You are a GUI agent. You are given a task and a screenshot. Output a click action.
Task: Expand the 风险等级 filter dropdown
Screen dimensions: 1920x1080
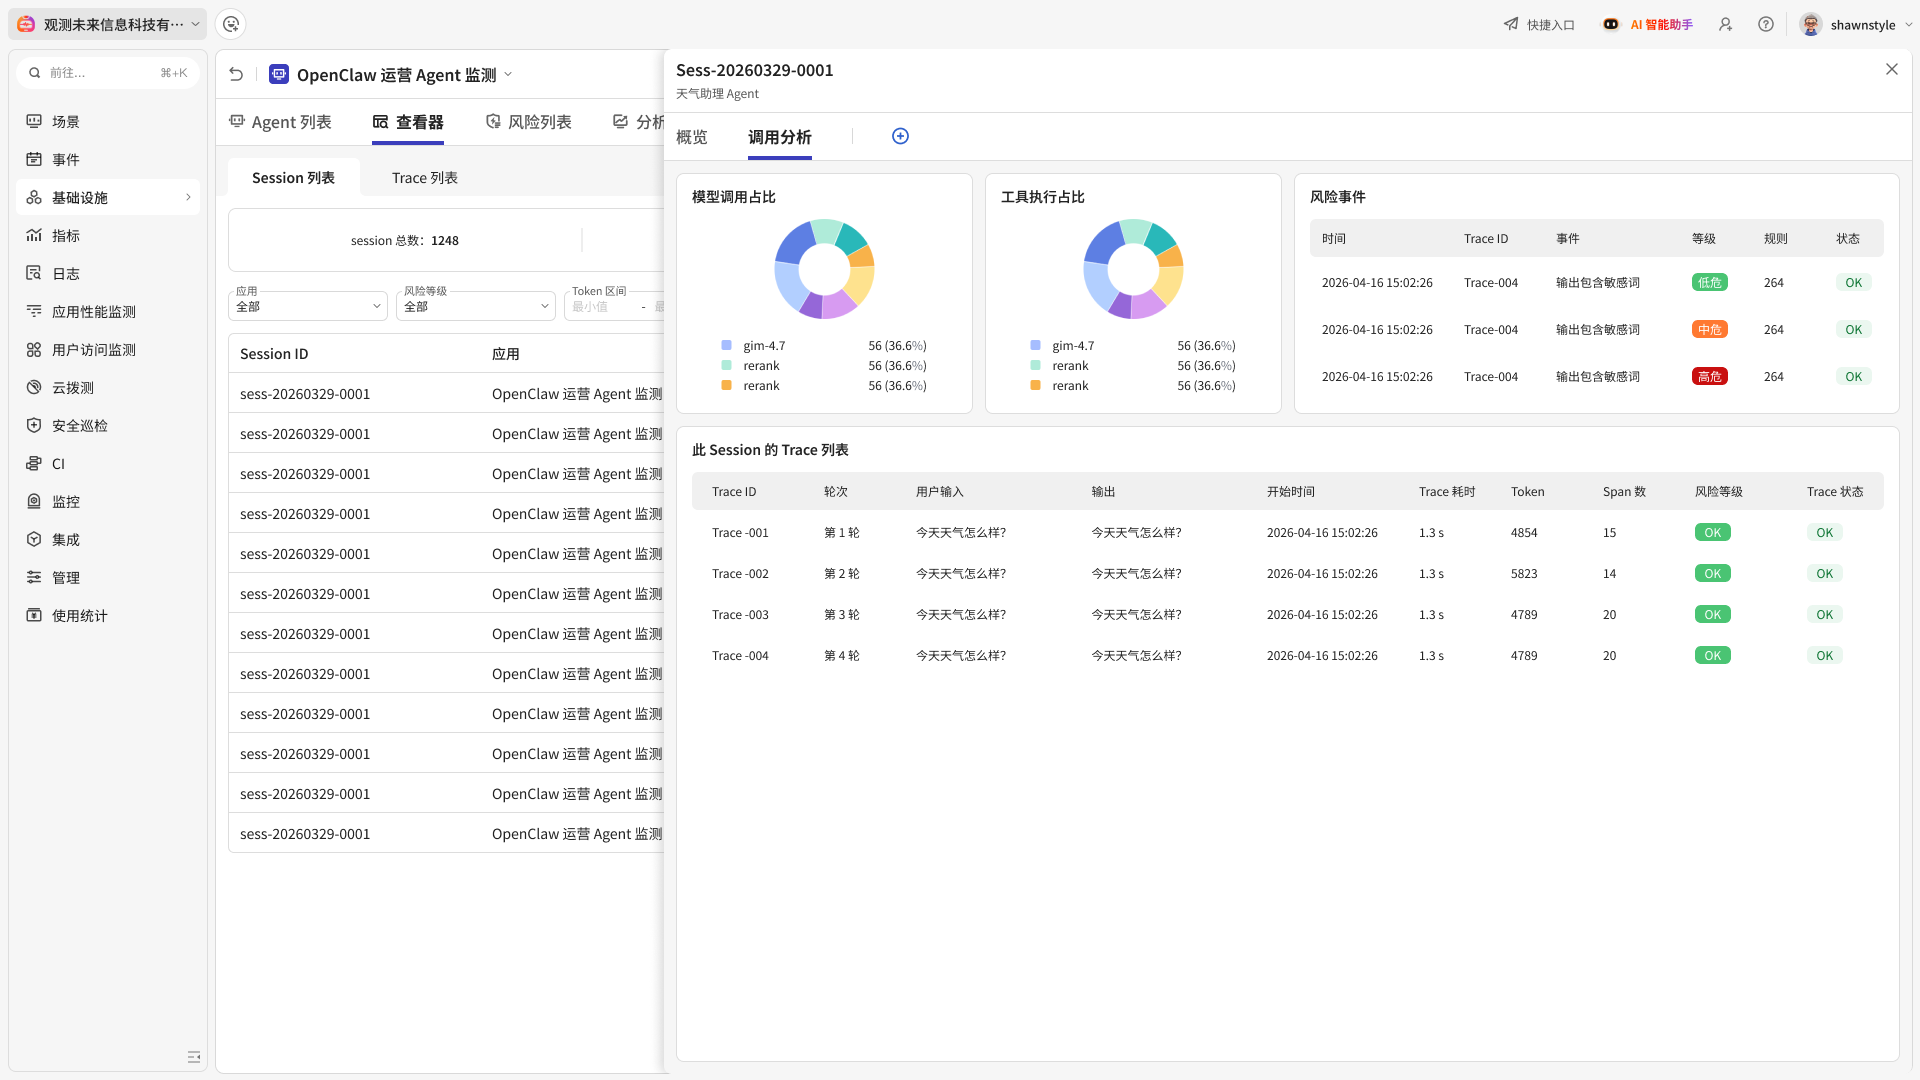[x=476, y=306]
